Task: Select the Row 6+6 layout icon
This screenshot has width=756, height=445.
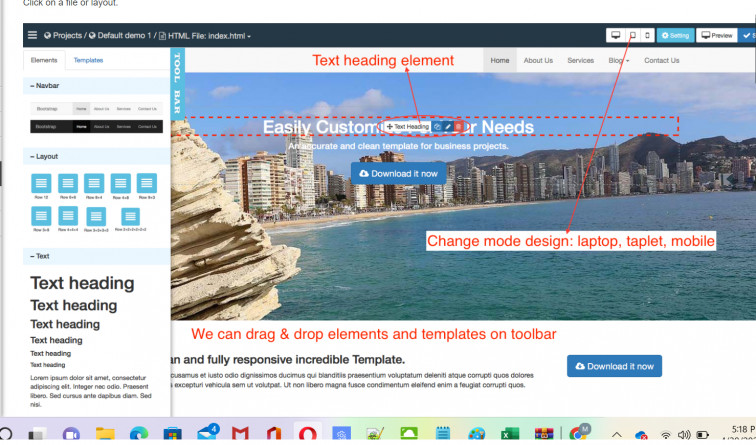Action: 68,186
